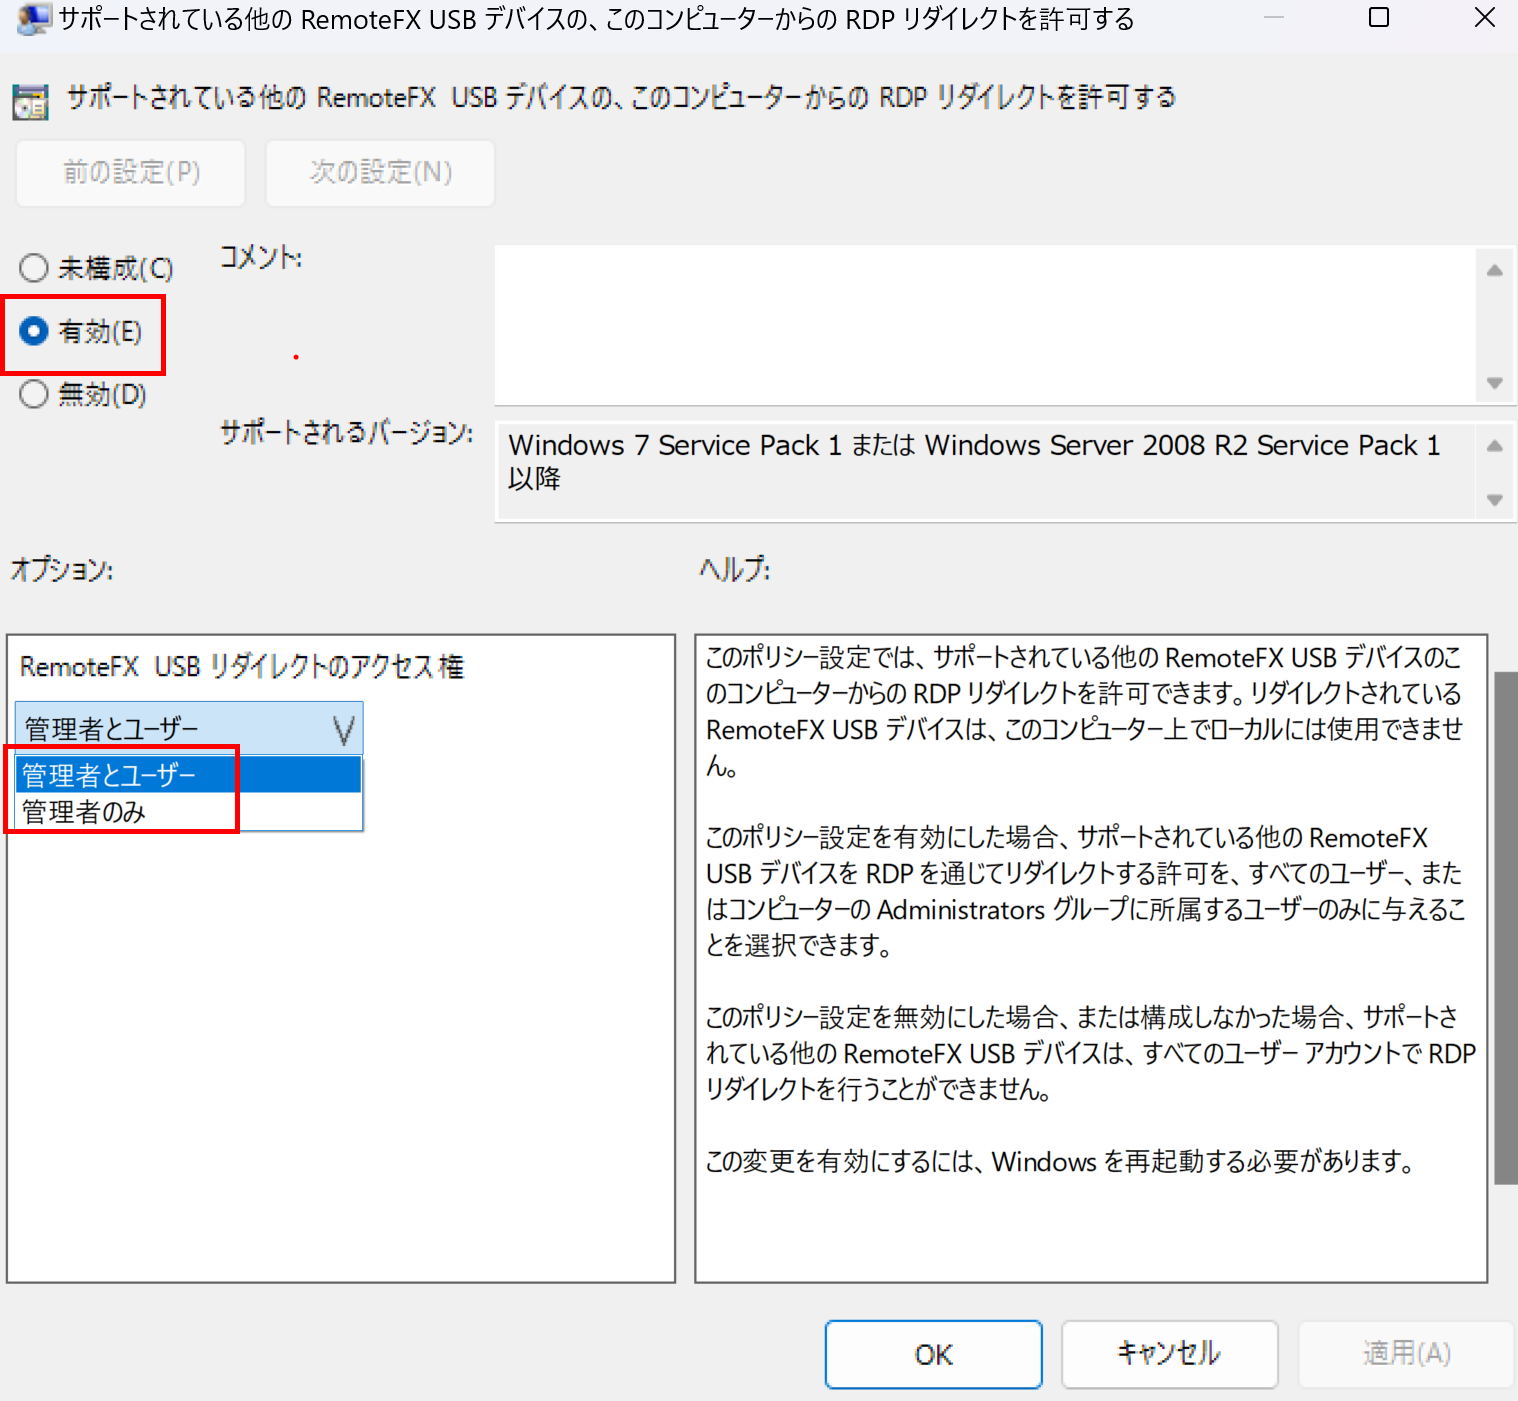Click inside the コメント text box
The width and height of the screenshot is (1518, 1401).
(985, 325)
